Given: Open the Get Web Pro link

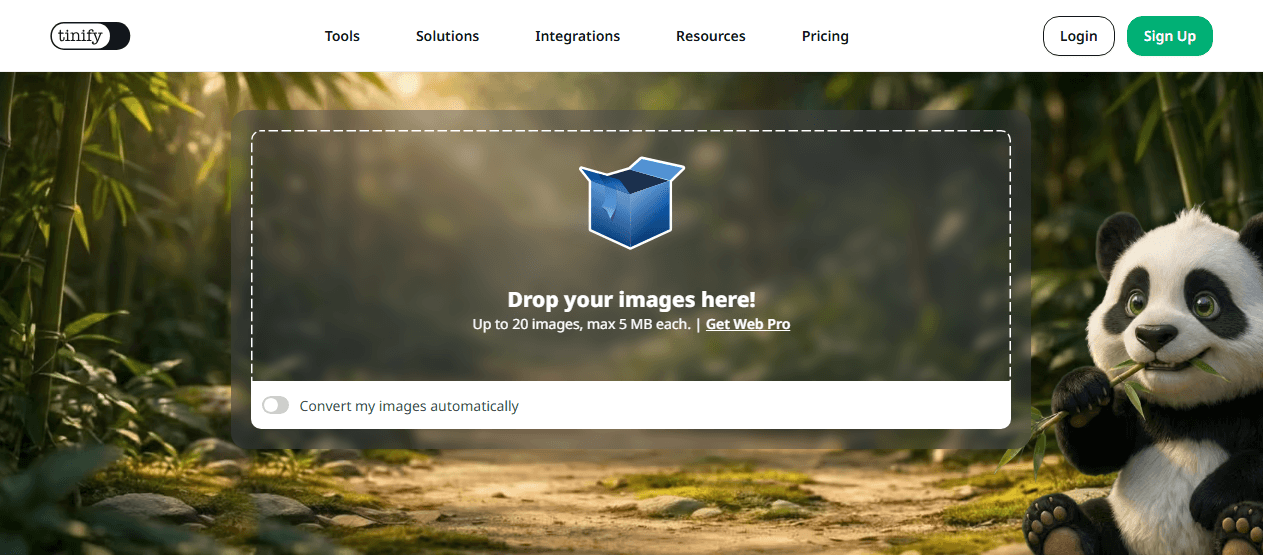Looking at the screenshot, I should (x=748, y=324).
